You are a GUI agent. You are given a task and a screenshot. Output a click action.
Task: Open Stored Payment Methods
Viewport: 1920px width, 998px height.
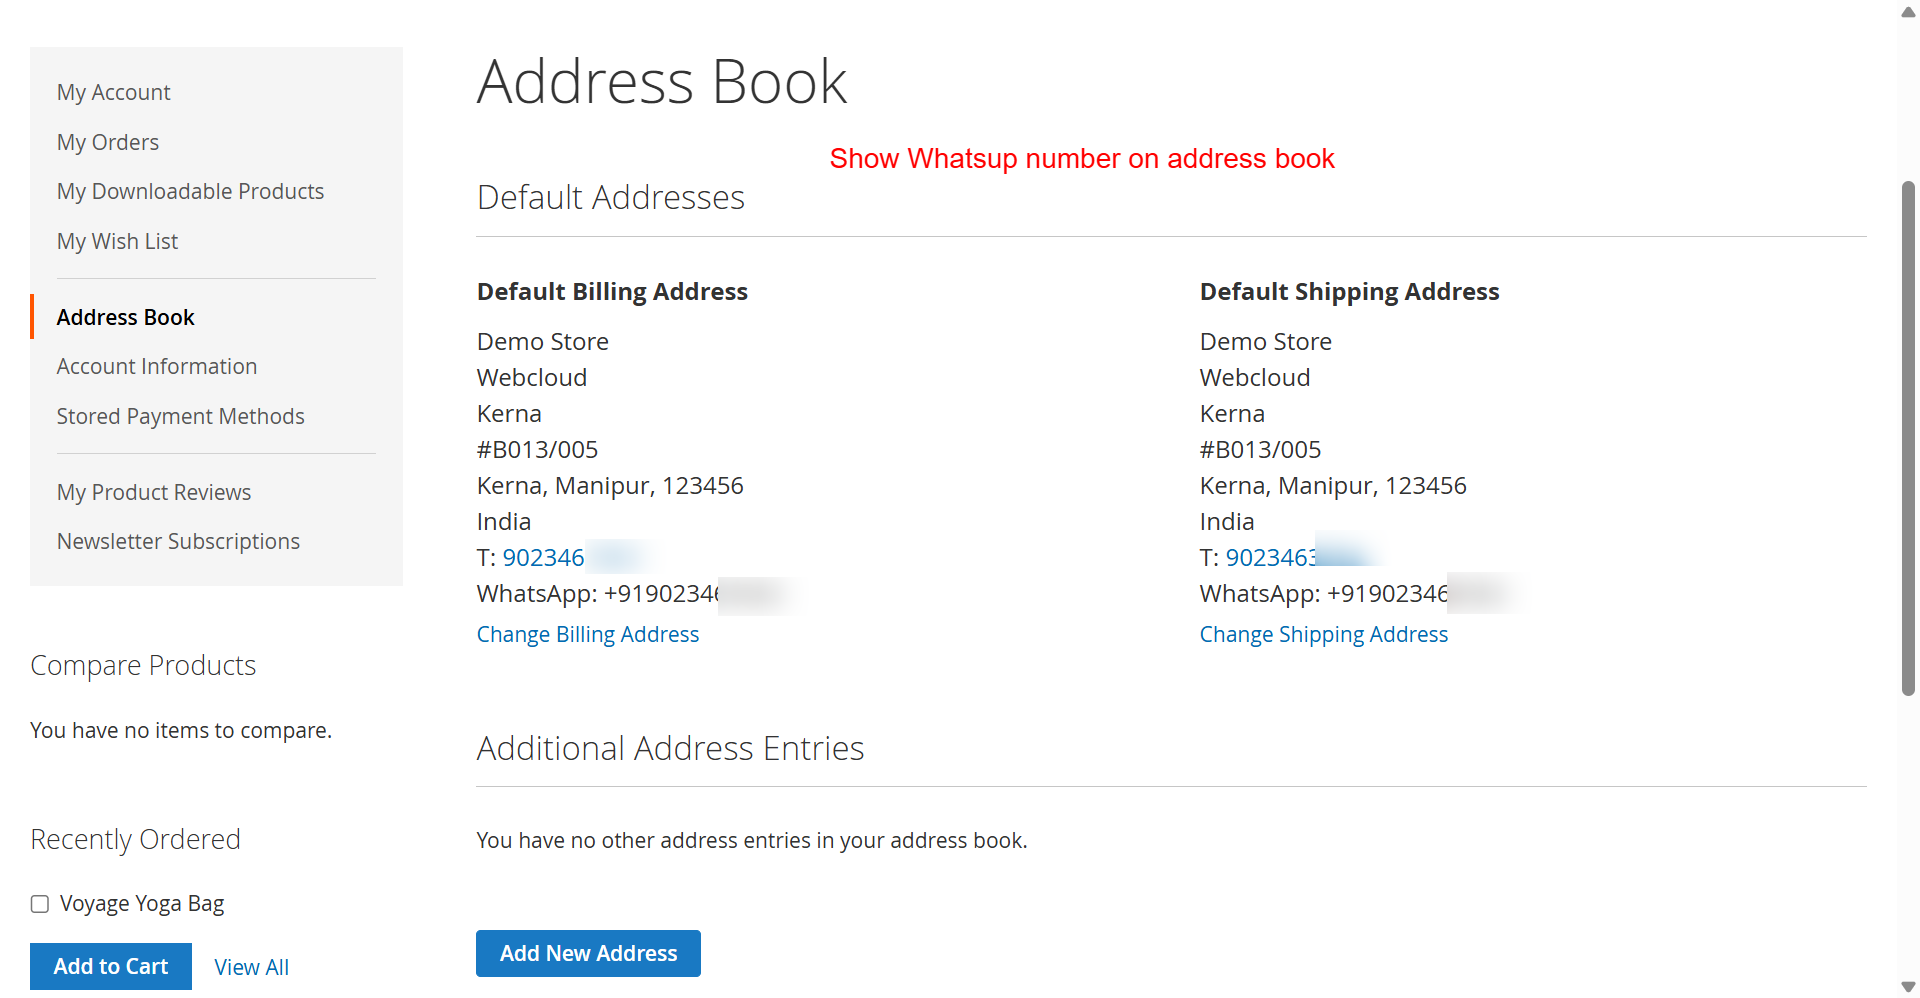coord(180,416)
